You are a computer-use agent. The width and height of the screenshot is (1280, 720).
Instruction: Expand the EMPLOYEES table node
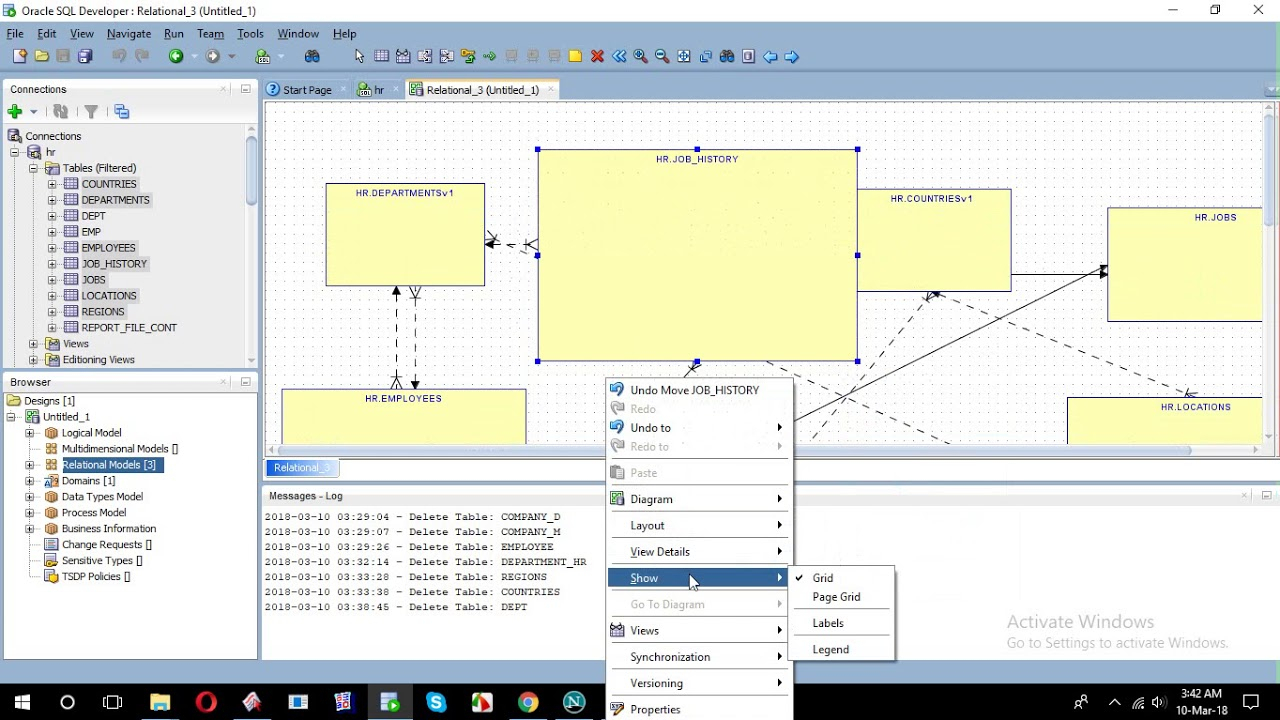54,247
